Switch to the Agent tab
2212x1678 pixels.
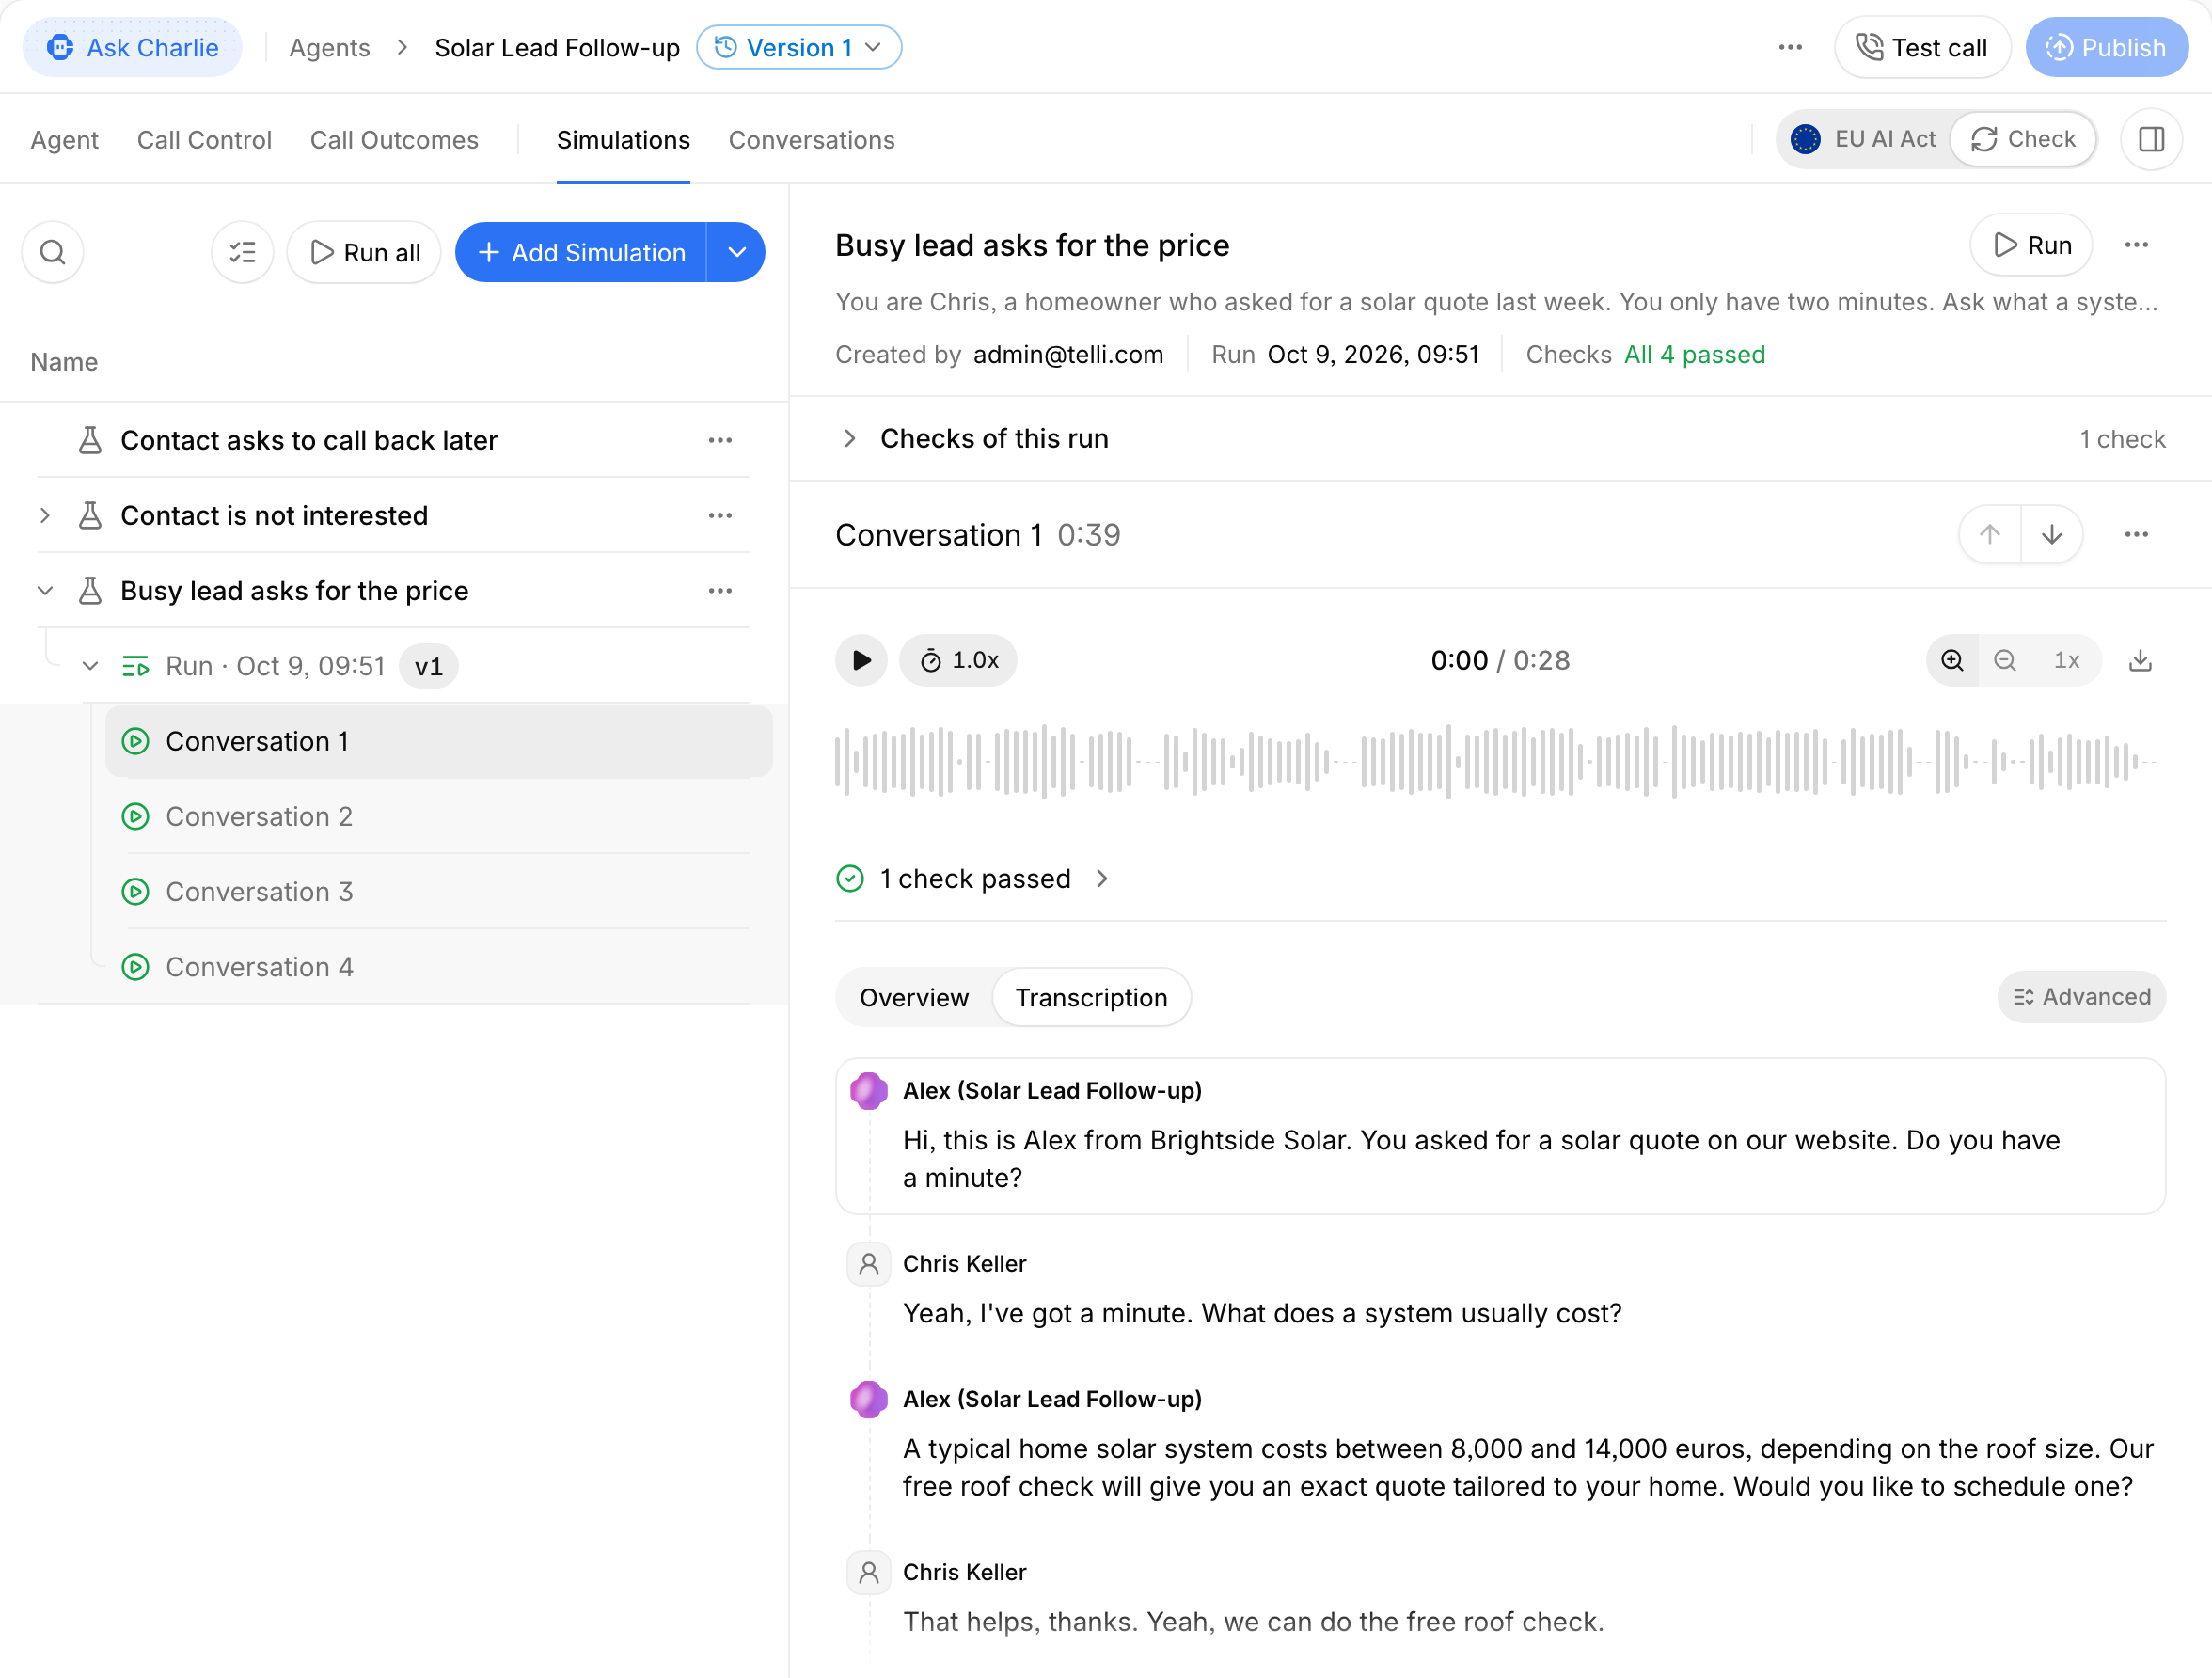pyautogui.click(x=64, y=139)
